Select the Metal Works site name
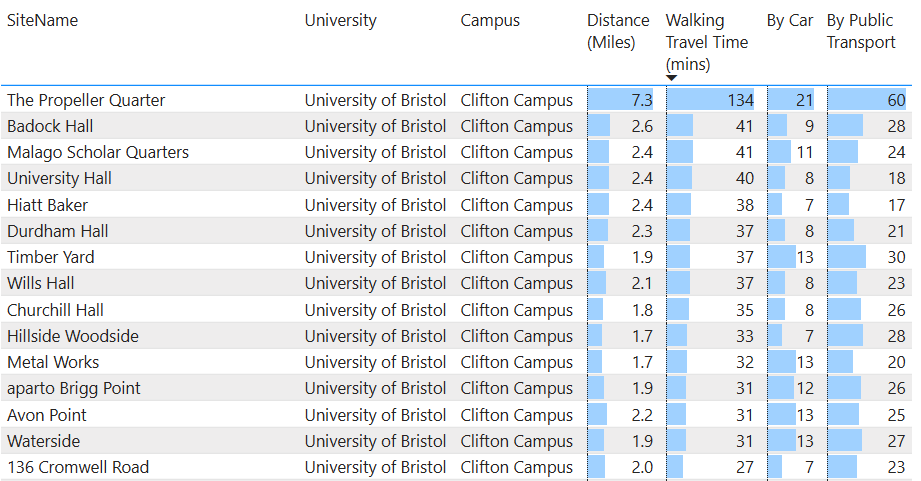Image resolution: width=921 pixels, height=481 pixels. click(x=53, y=362)
